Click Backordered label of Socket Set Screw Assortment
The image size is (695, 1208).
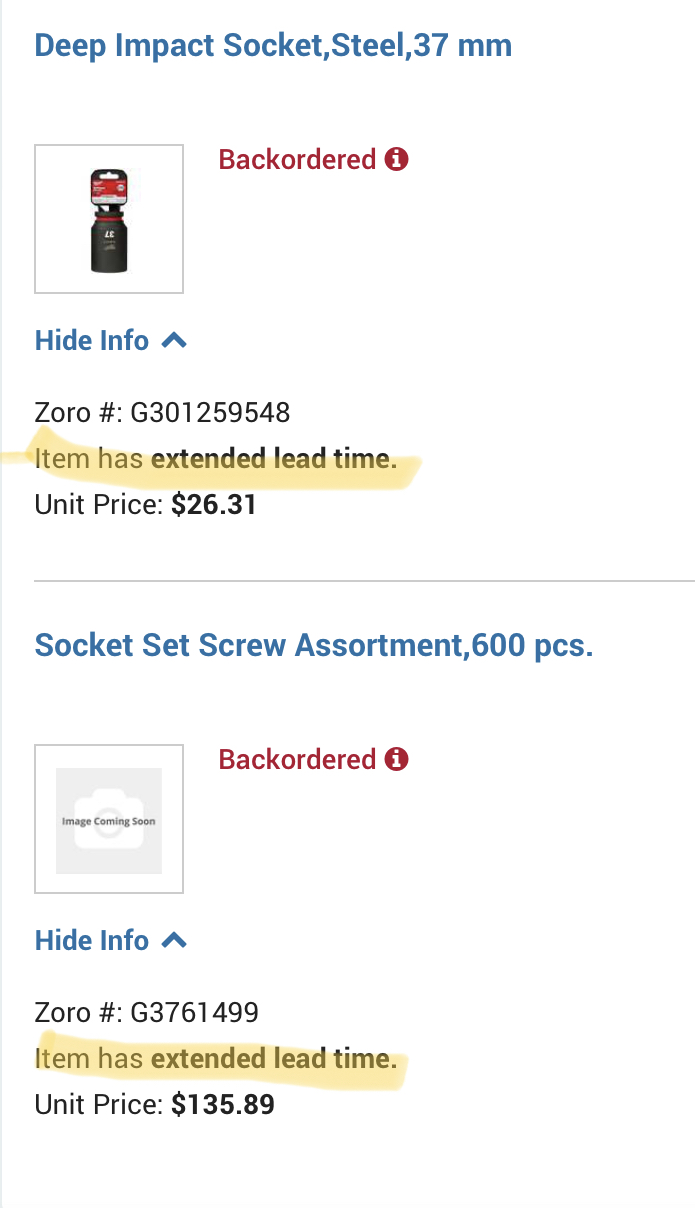point(297,759)
